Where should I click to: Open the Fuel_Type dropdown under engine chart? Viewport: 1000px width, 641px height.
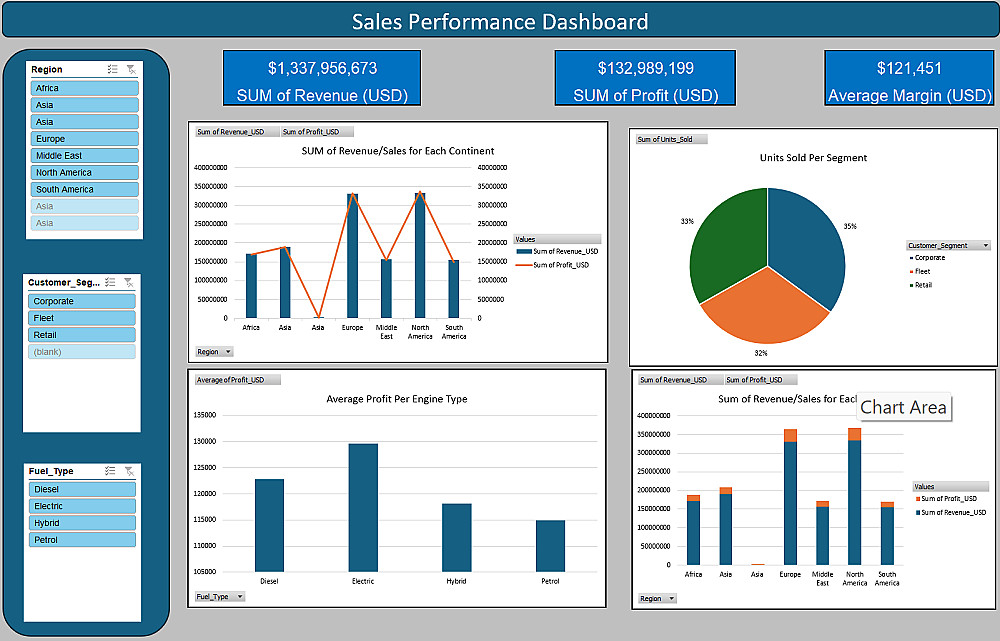220,596
